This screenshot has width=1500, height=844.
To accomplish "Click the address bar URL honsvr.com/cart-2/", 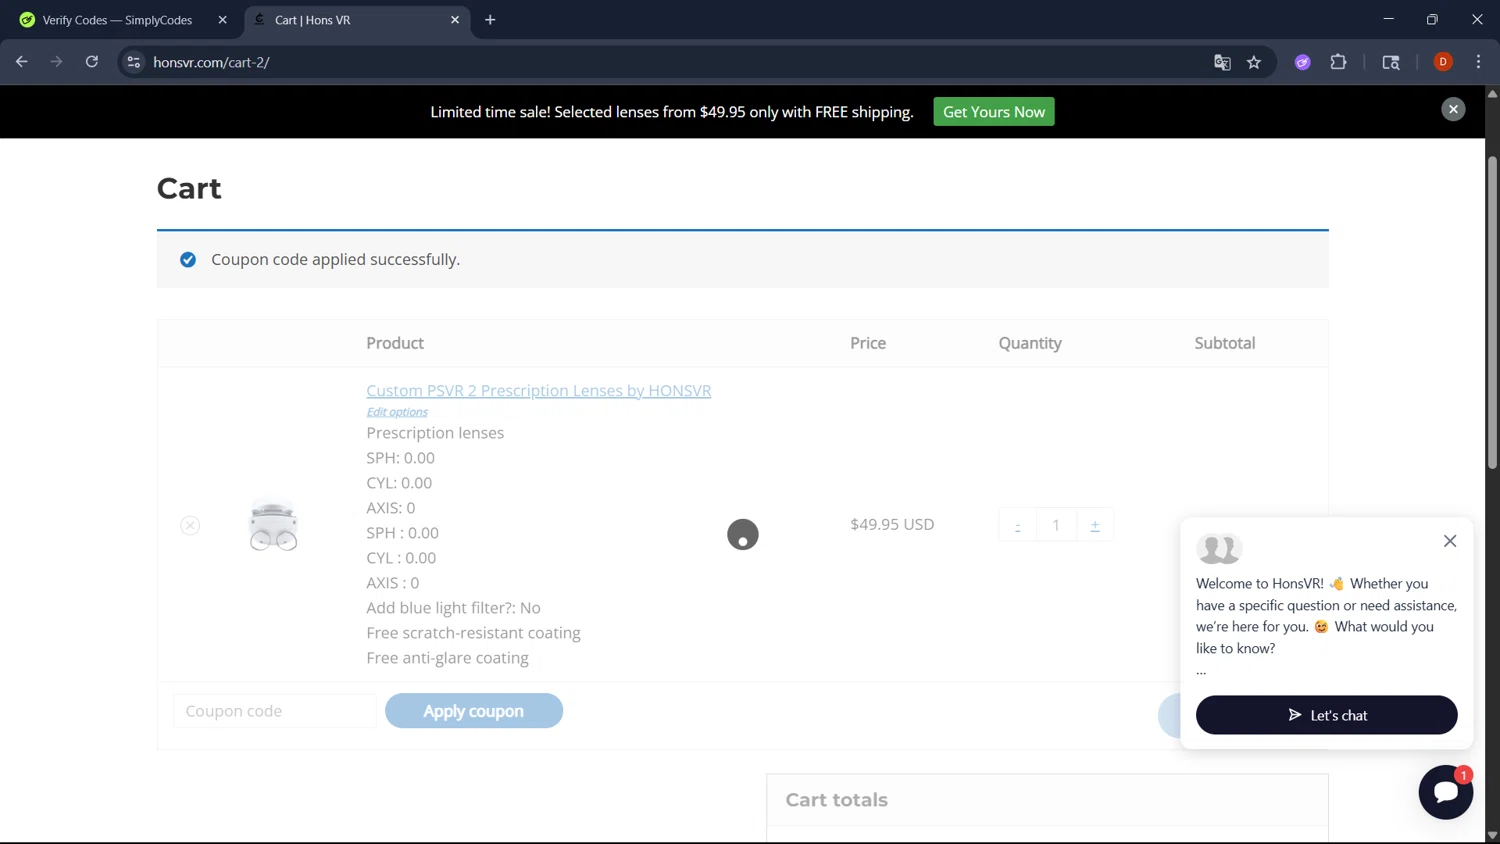I will tap(211, 62).
